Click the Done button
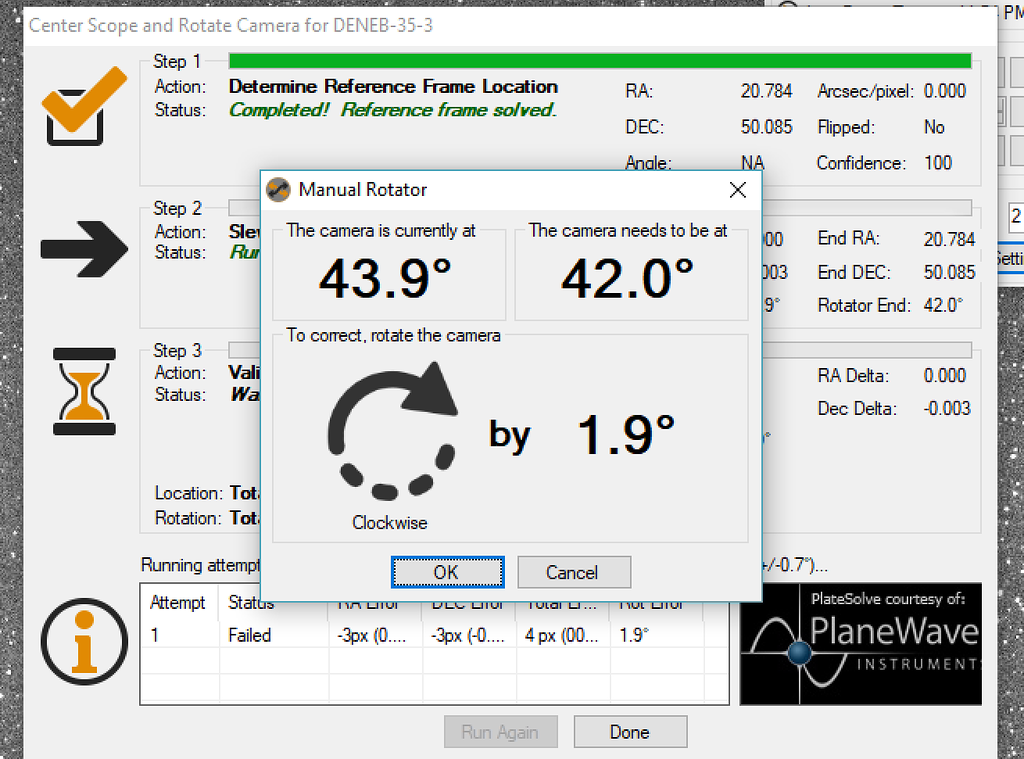Screen dimensions: 1024x759 point(630,732)
